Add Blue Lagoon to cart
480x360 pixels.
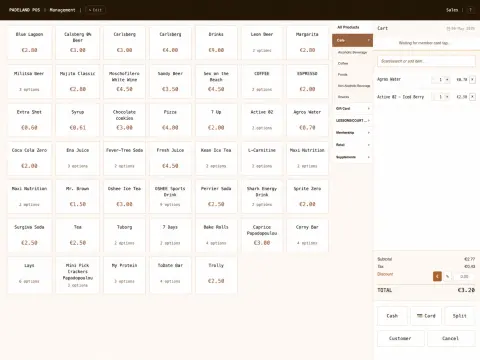point(30,43)
